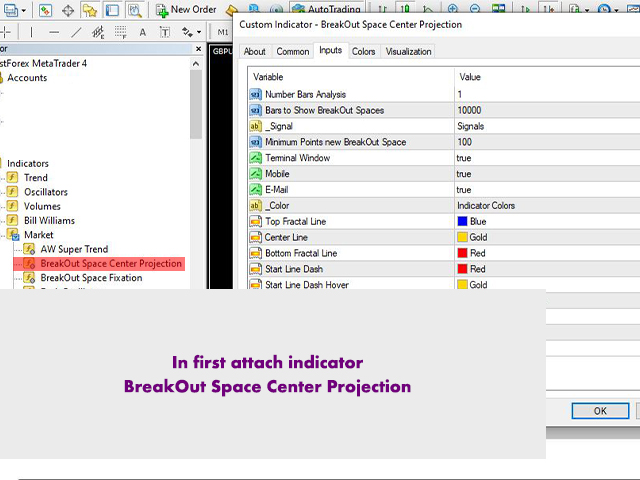The width and height of the screenshot is (640, 480).
Task: Pick the Center Line gold swatch
Action: 462,237
